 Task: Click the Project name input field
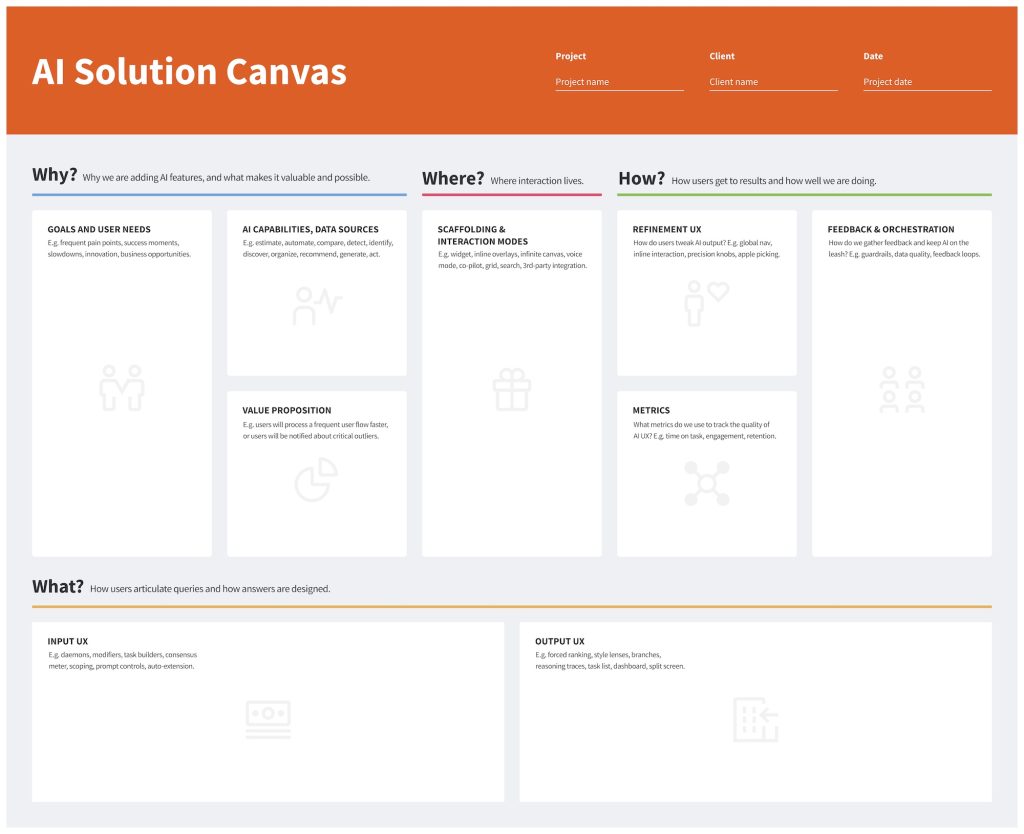tap(619, 82)
